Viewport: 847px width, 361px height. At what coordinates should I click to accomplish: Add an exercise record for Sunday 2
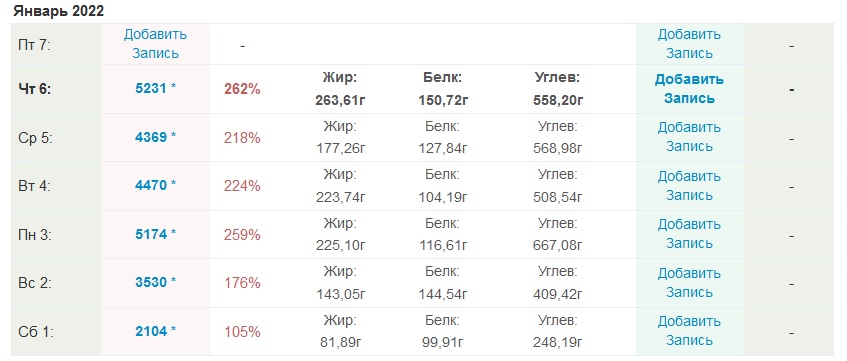click(689, 283)
